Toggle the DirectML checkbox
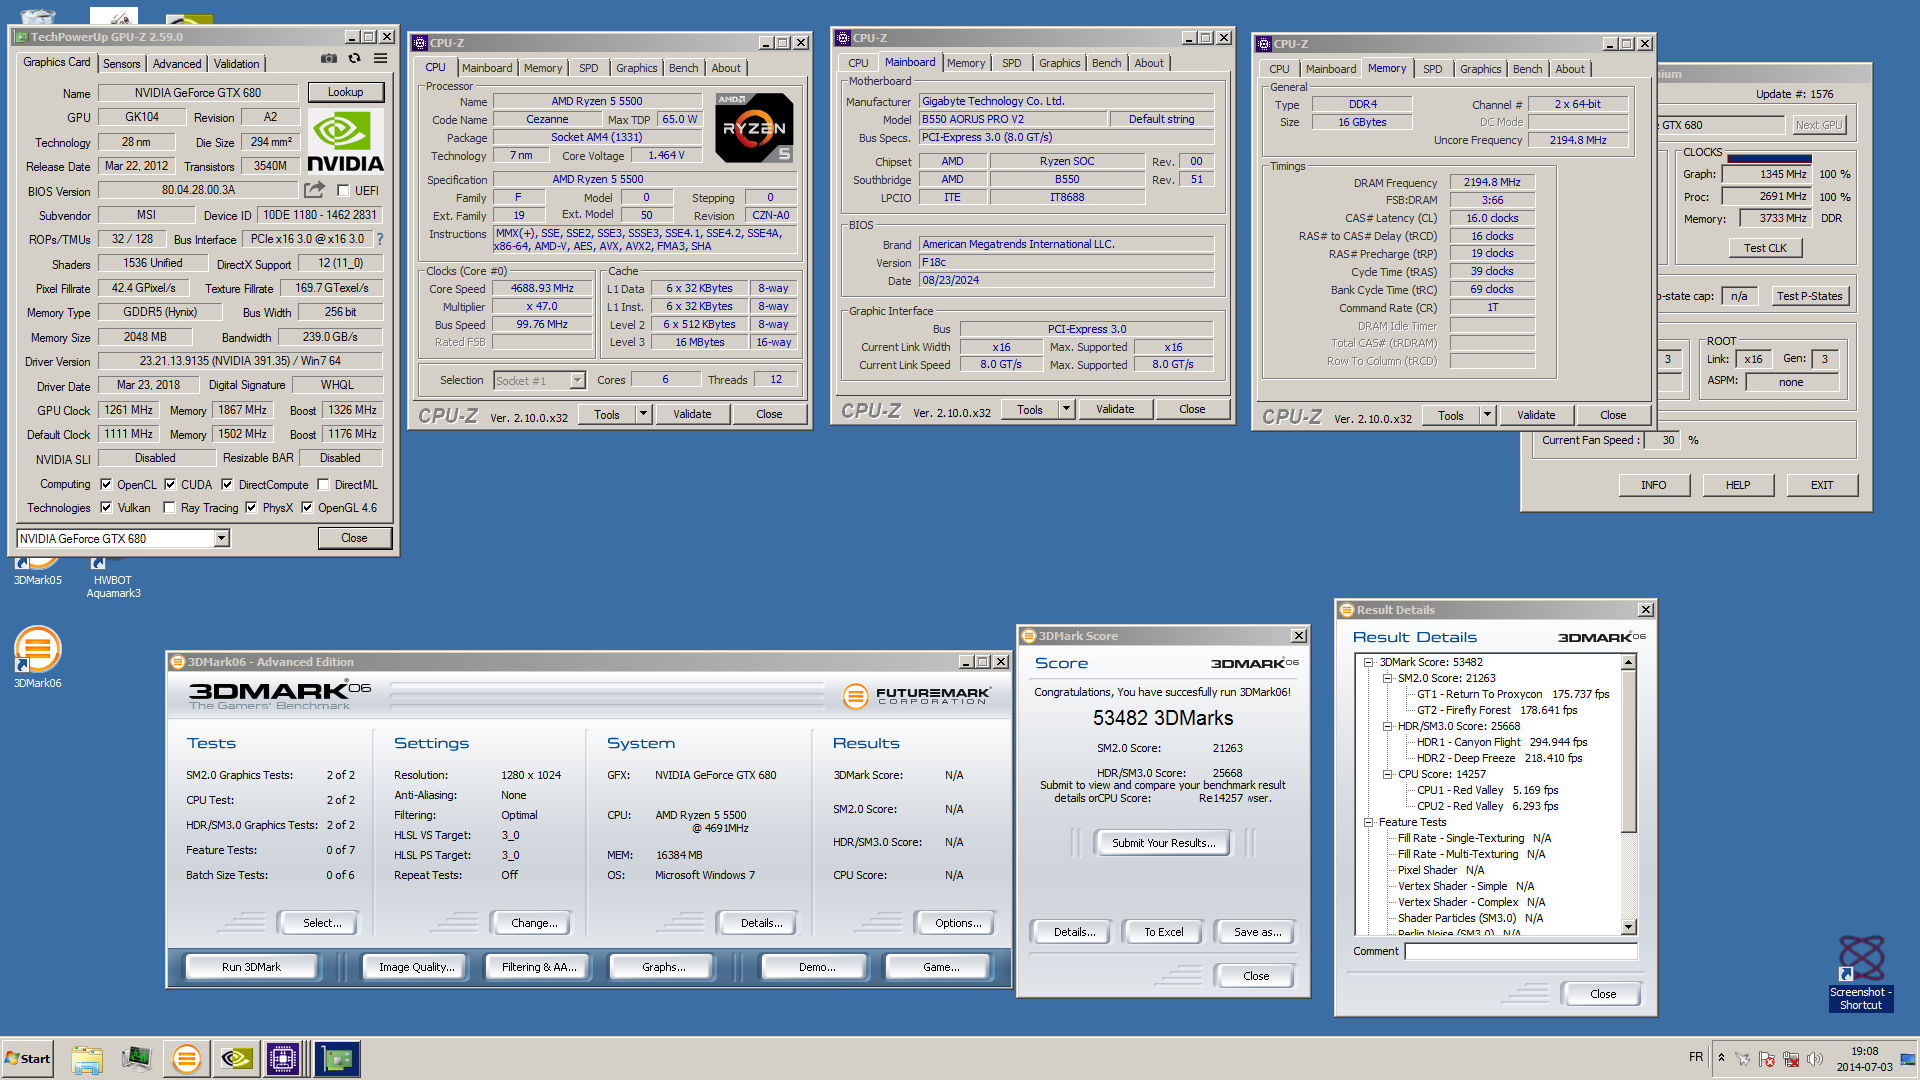1920x1080 pixels. click(323, 485)
